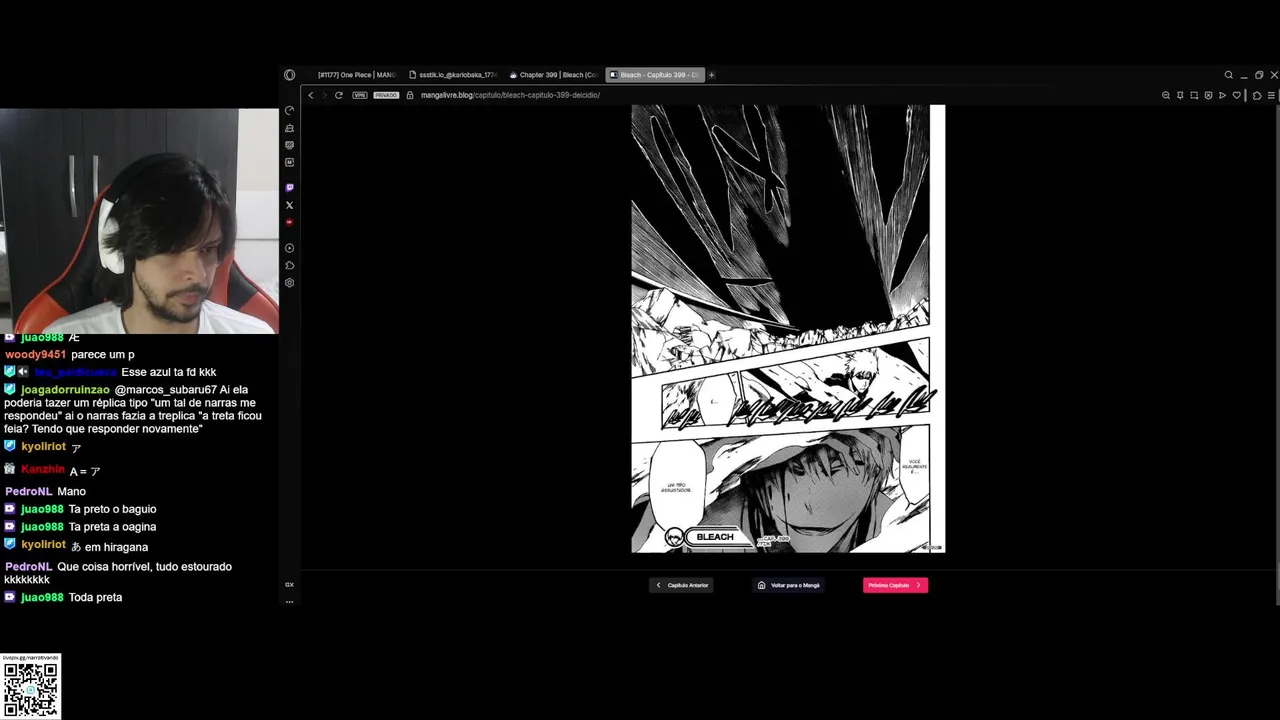Go back with the browser back arrow
The height and width of the screenshot is (720, 1280).
tap(311, 95)
